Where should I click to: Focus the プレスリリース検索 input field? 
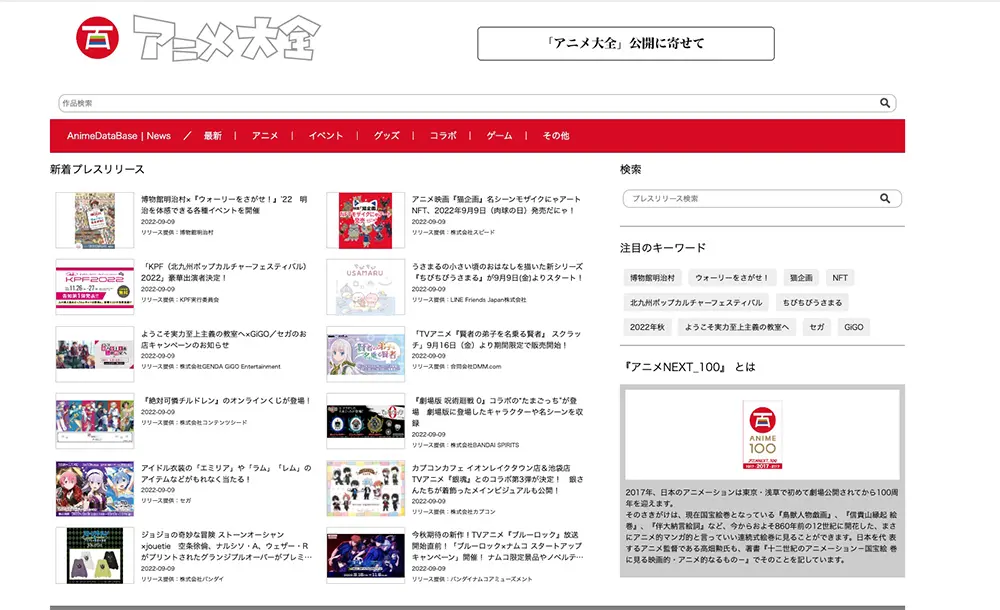pyautogui.click(x=762, y=198)
